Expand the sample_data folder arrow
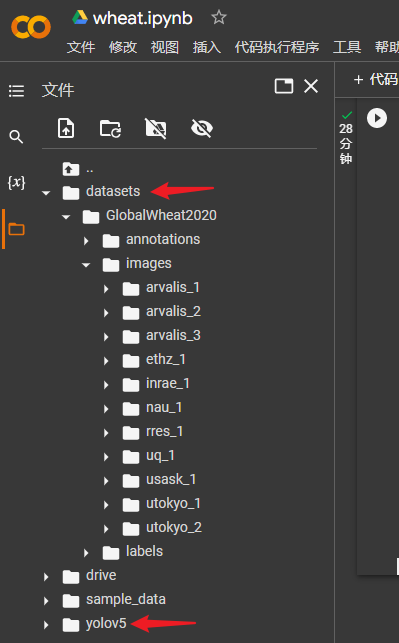 46,601
